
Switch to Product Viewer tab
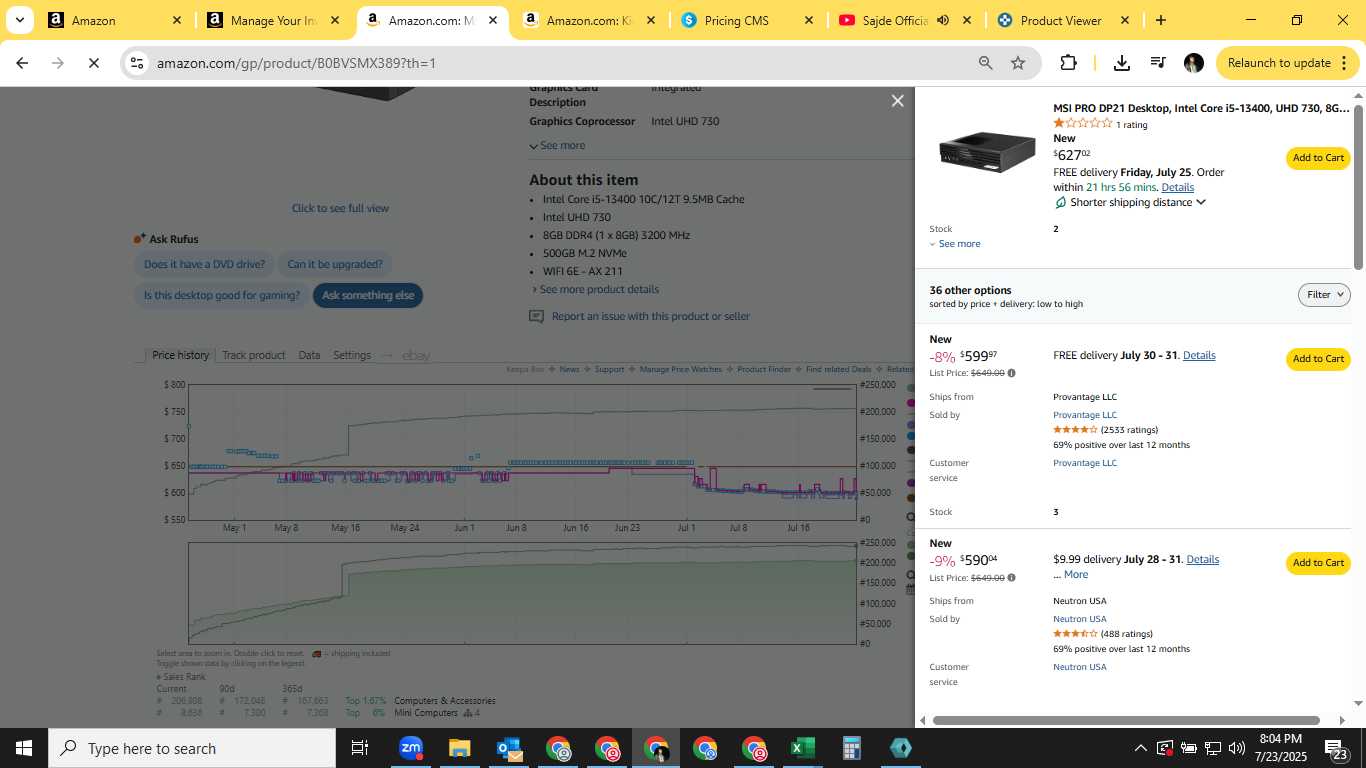point(1061,20)
